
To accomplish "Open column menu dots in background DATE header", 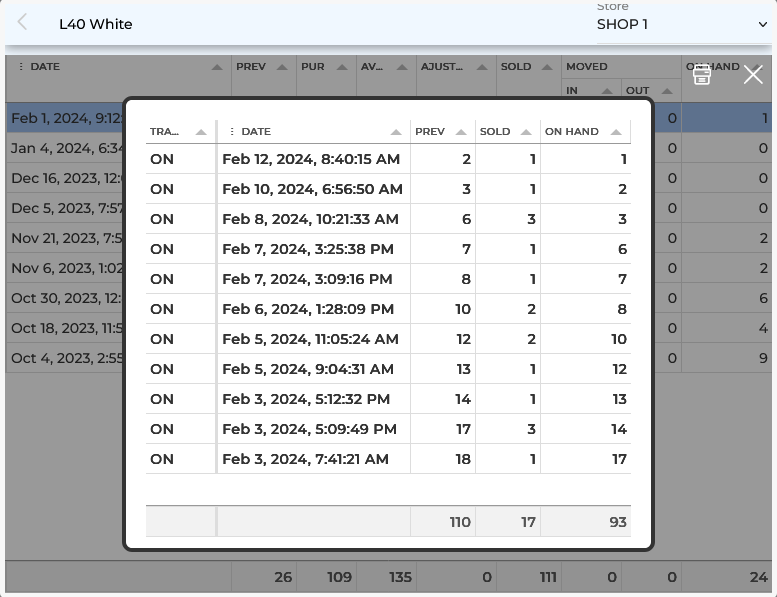I will pos(21,67).
